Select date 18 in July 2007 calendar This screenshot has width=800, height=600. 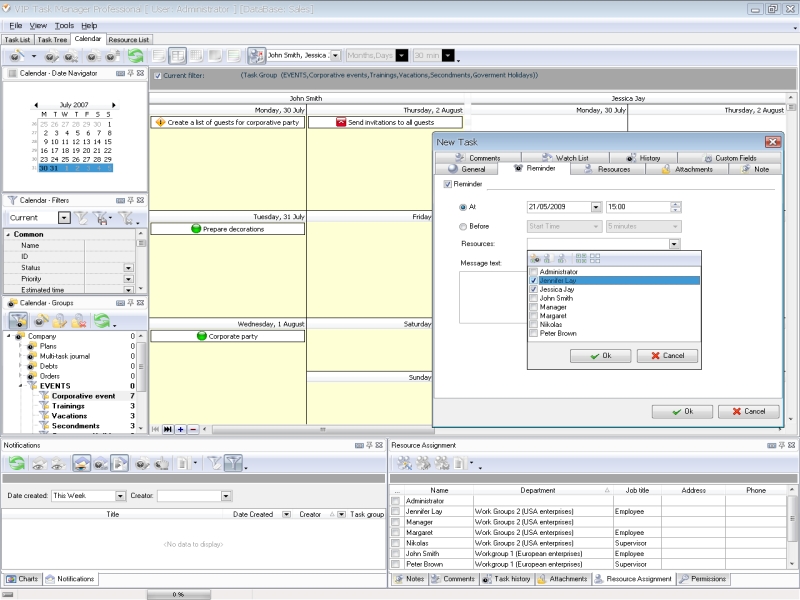point(66,151)
